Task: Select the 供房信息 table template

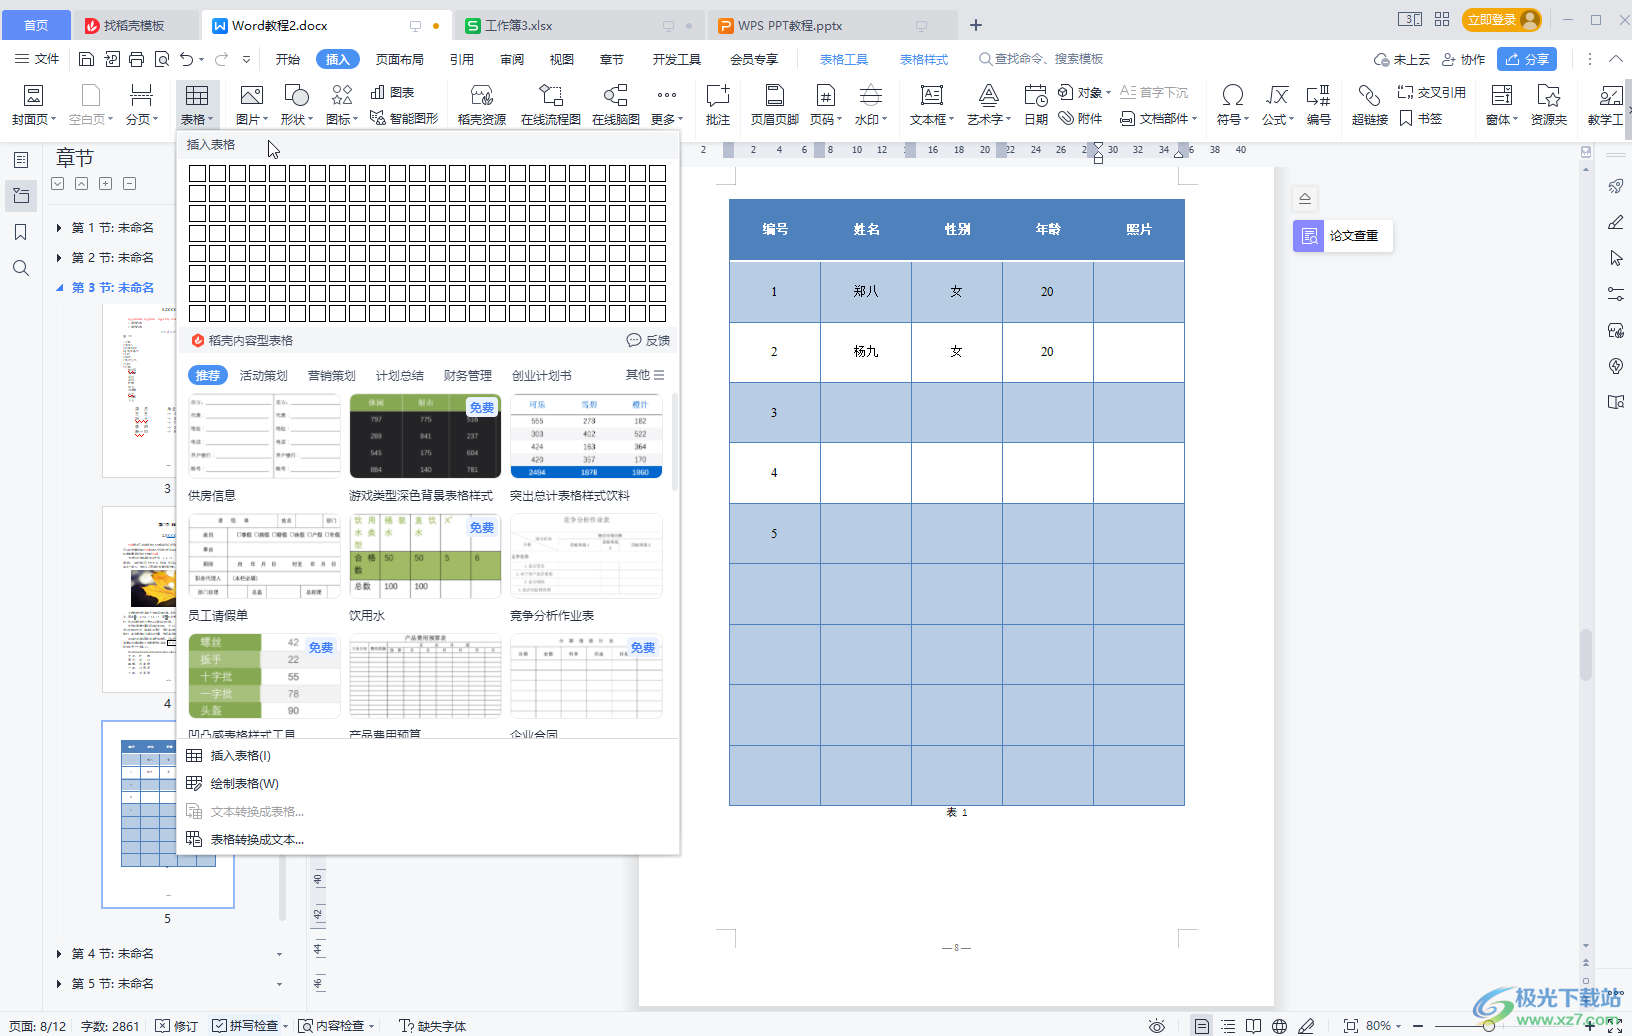Action: click(x=264, y=435)
